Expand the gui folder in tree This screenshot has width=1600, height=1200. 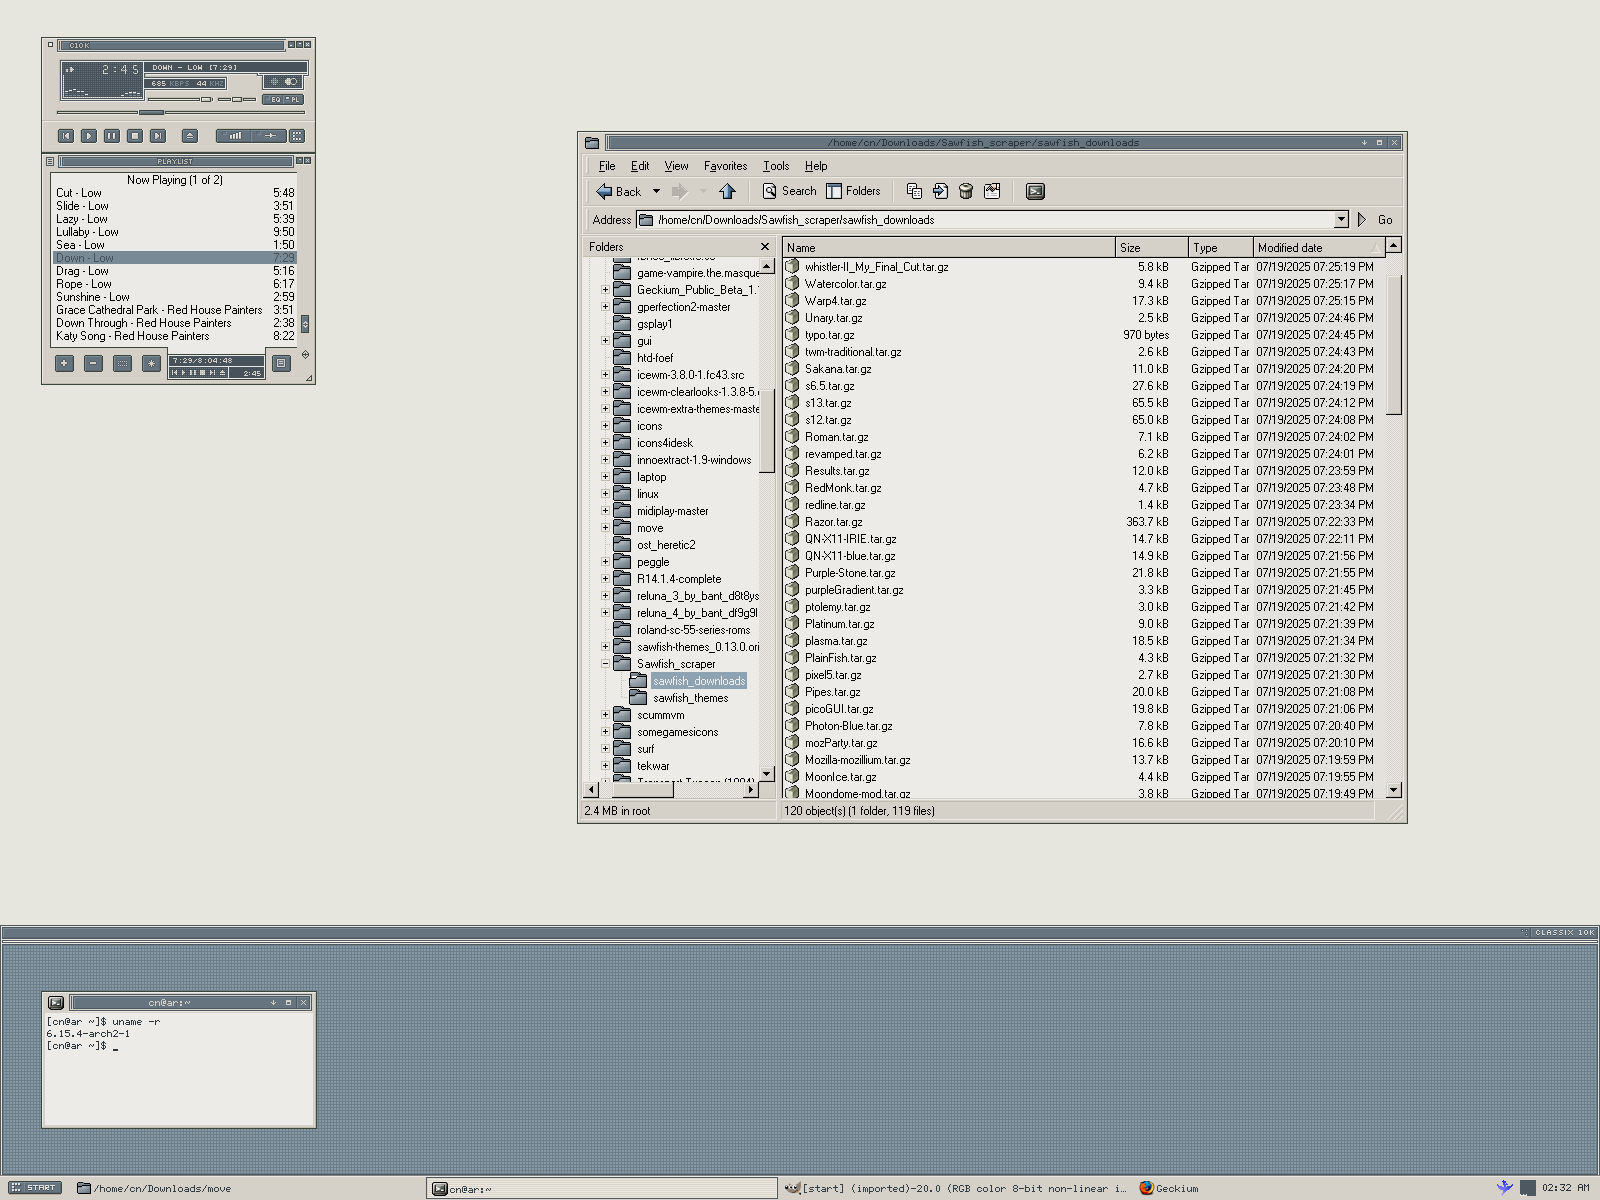605,341
